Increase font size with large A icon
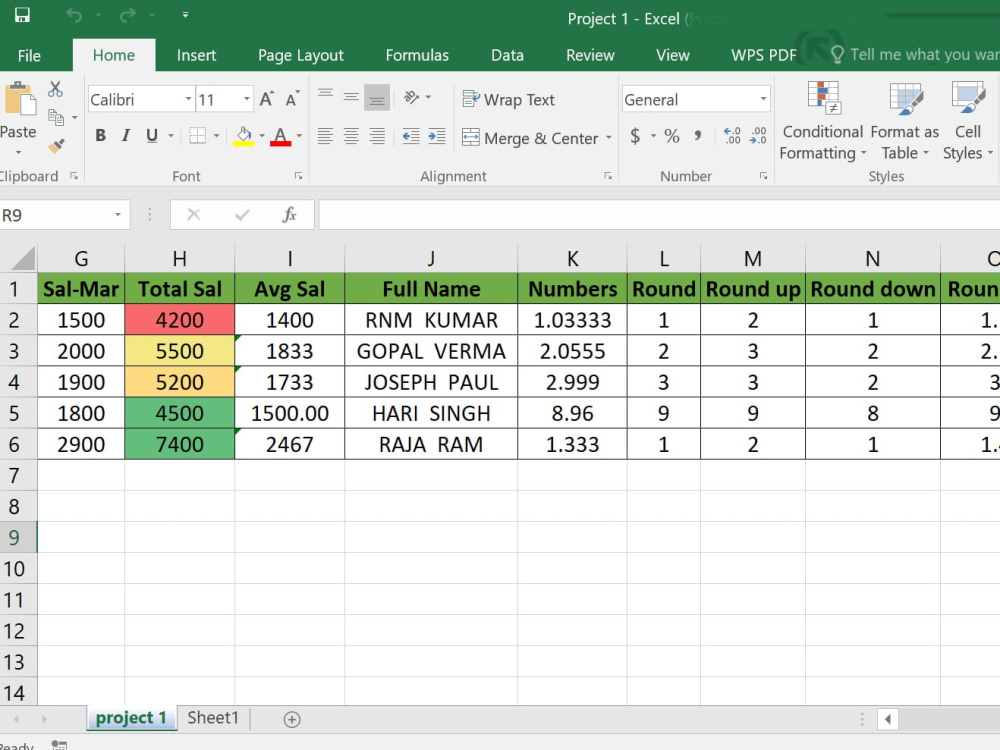 pyautogui.click(x=267, y=99)
